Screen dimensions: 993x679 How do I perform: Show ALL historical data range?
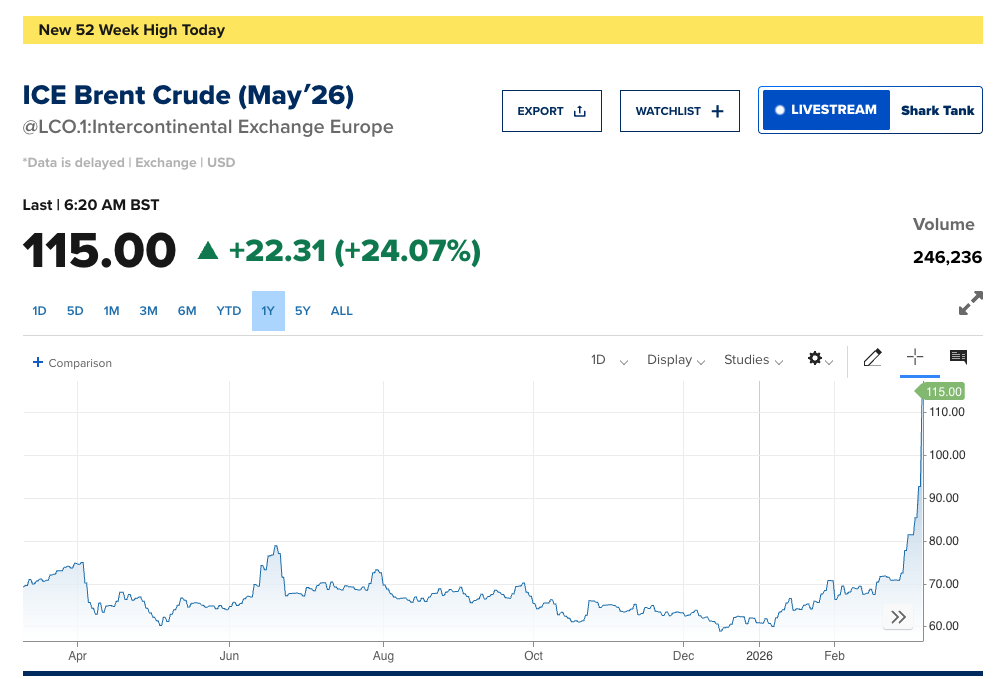[342, 311]
